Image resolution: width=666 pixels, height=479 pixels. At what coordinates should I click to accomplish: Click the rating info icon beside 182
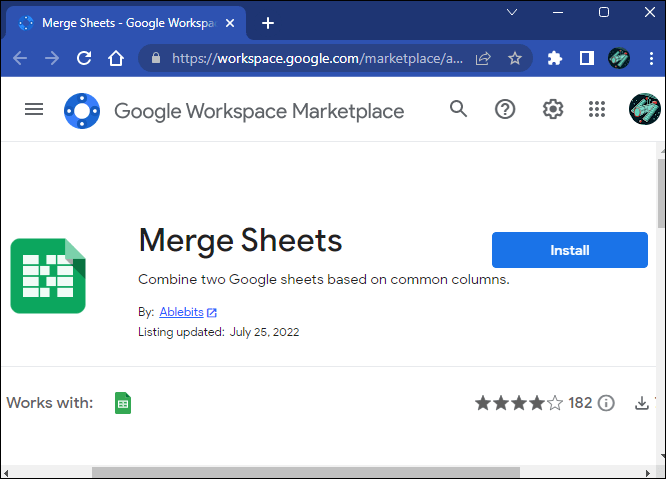[x=606, y=403]
